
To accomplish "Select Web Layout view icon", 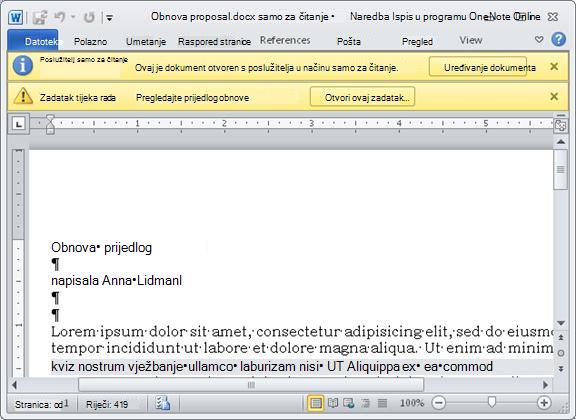I will coord(349,403).
